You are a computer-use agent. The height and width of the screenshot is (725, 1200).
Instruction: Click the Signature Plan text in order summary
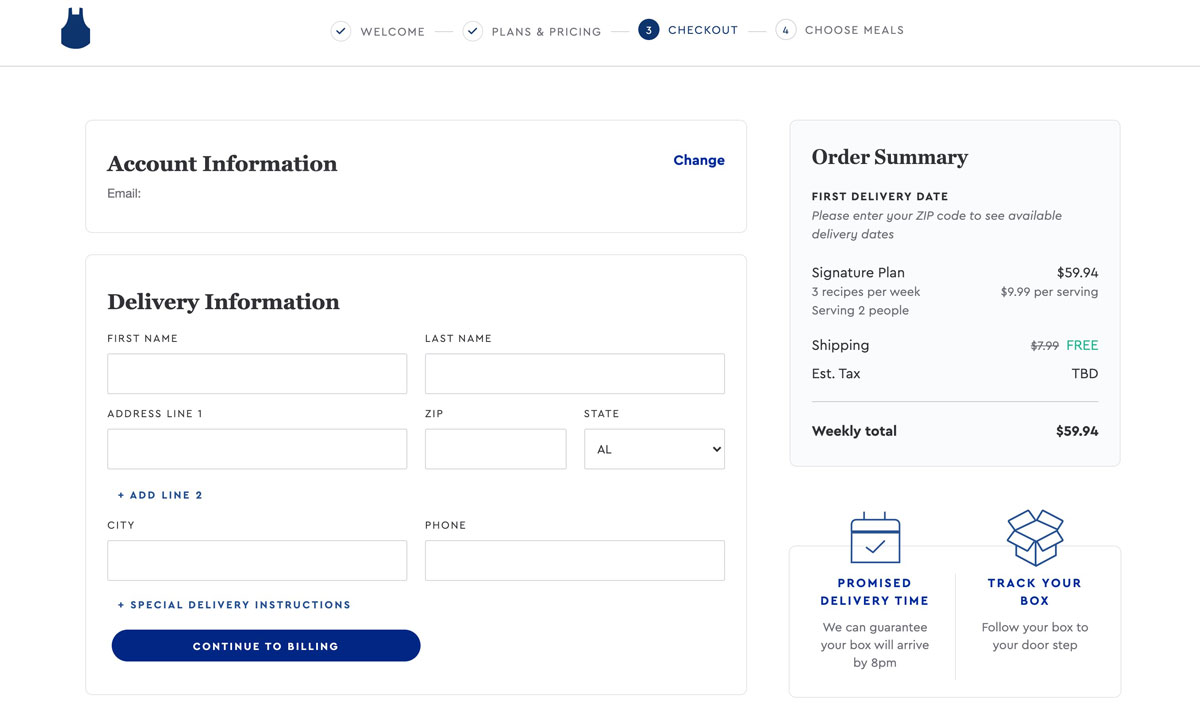pyautogui.click(x=858, y=272)
